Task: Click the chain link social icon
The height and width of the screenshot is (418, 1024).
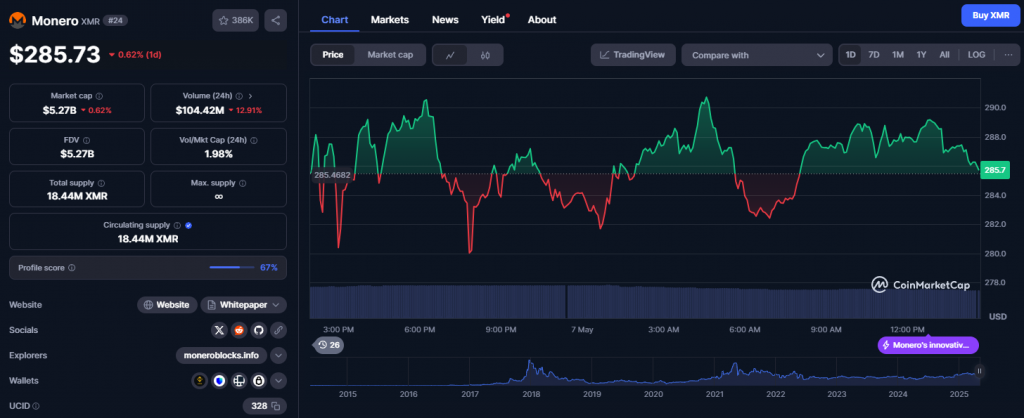Action: click(x=278, y=330)
